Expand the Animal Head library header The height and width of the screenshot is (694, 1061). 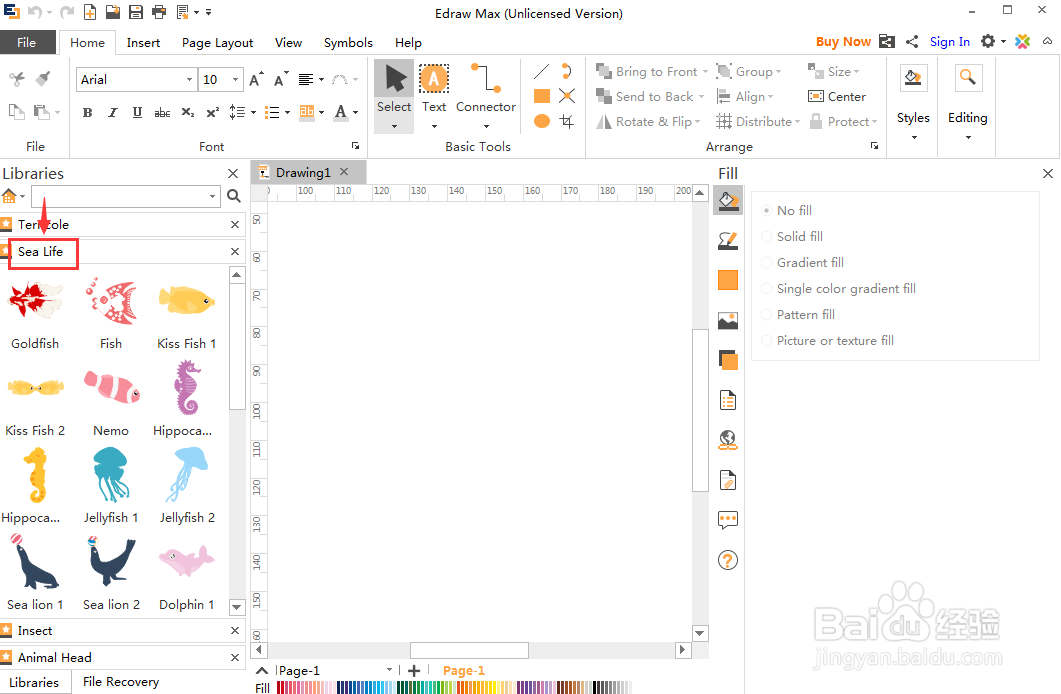pyautogui.click(x=122, y=657)
